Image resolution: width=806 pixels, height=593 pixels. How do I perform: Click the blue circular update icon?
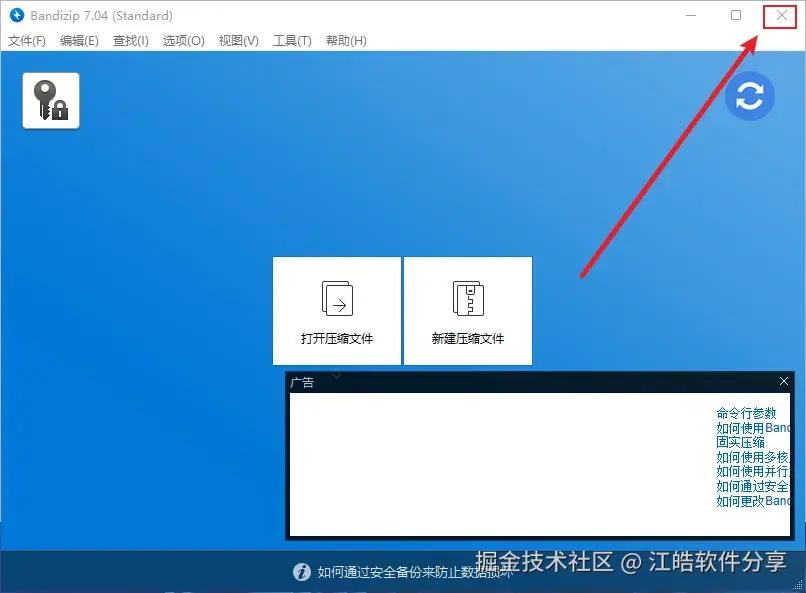tap(749, 96)
